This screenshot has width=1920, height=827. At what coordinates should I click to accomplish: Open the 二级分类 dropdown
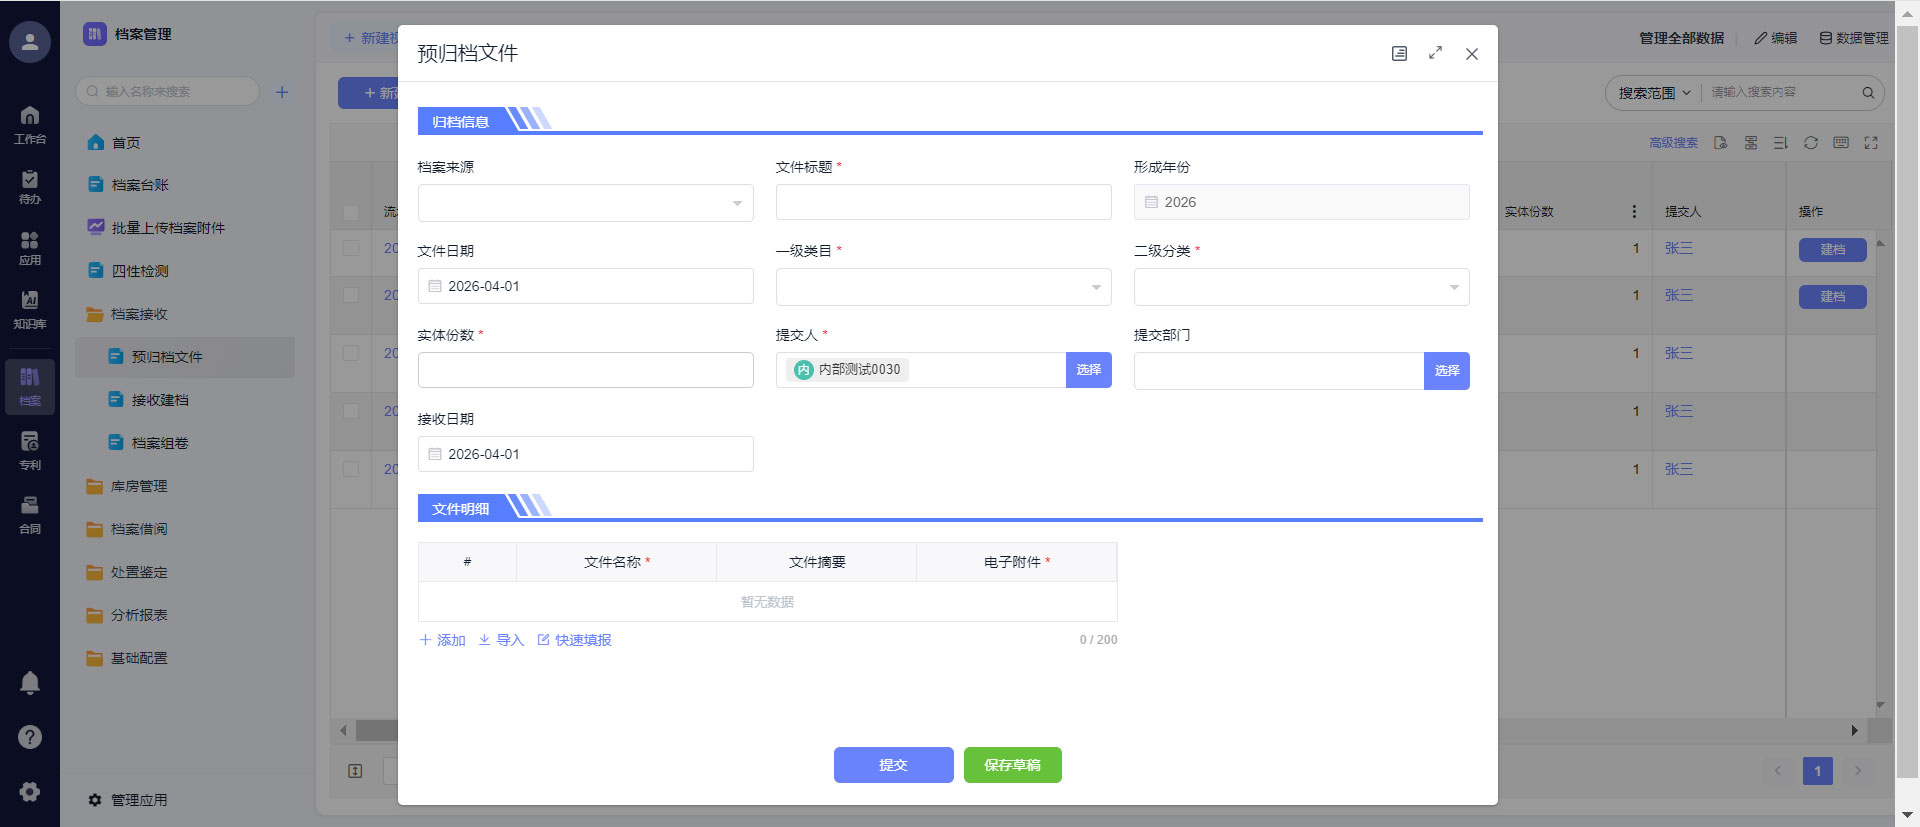pyautogui.click(x=1301, y=287)
